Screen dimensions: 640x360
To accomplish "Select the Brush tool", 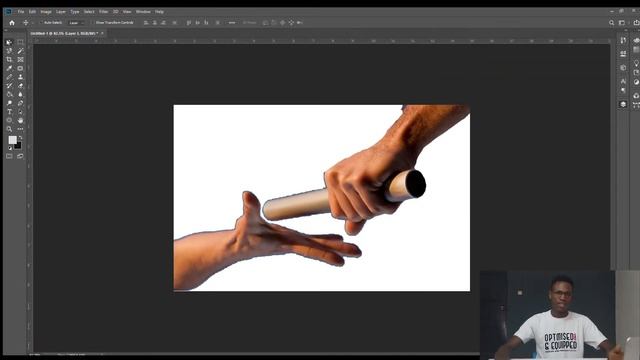I will point(9,77).
